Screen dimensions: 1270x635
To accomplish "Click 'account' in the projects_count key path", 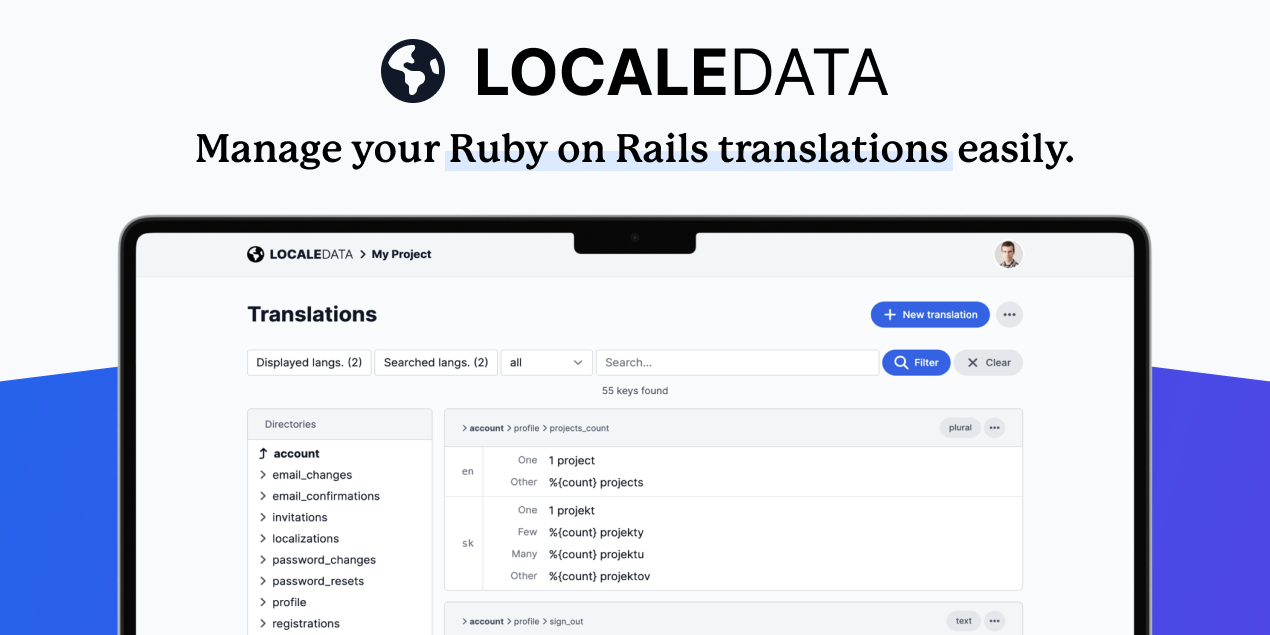I will (x=485, y=427).
